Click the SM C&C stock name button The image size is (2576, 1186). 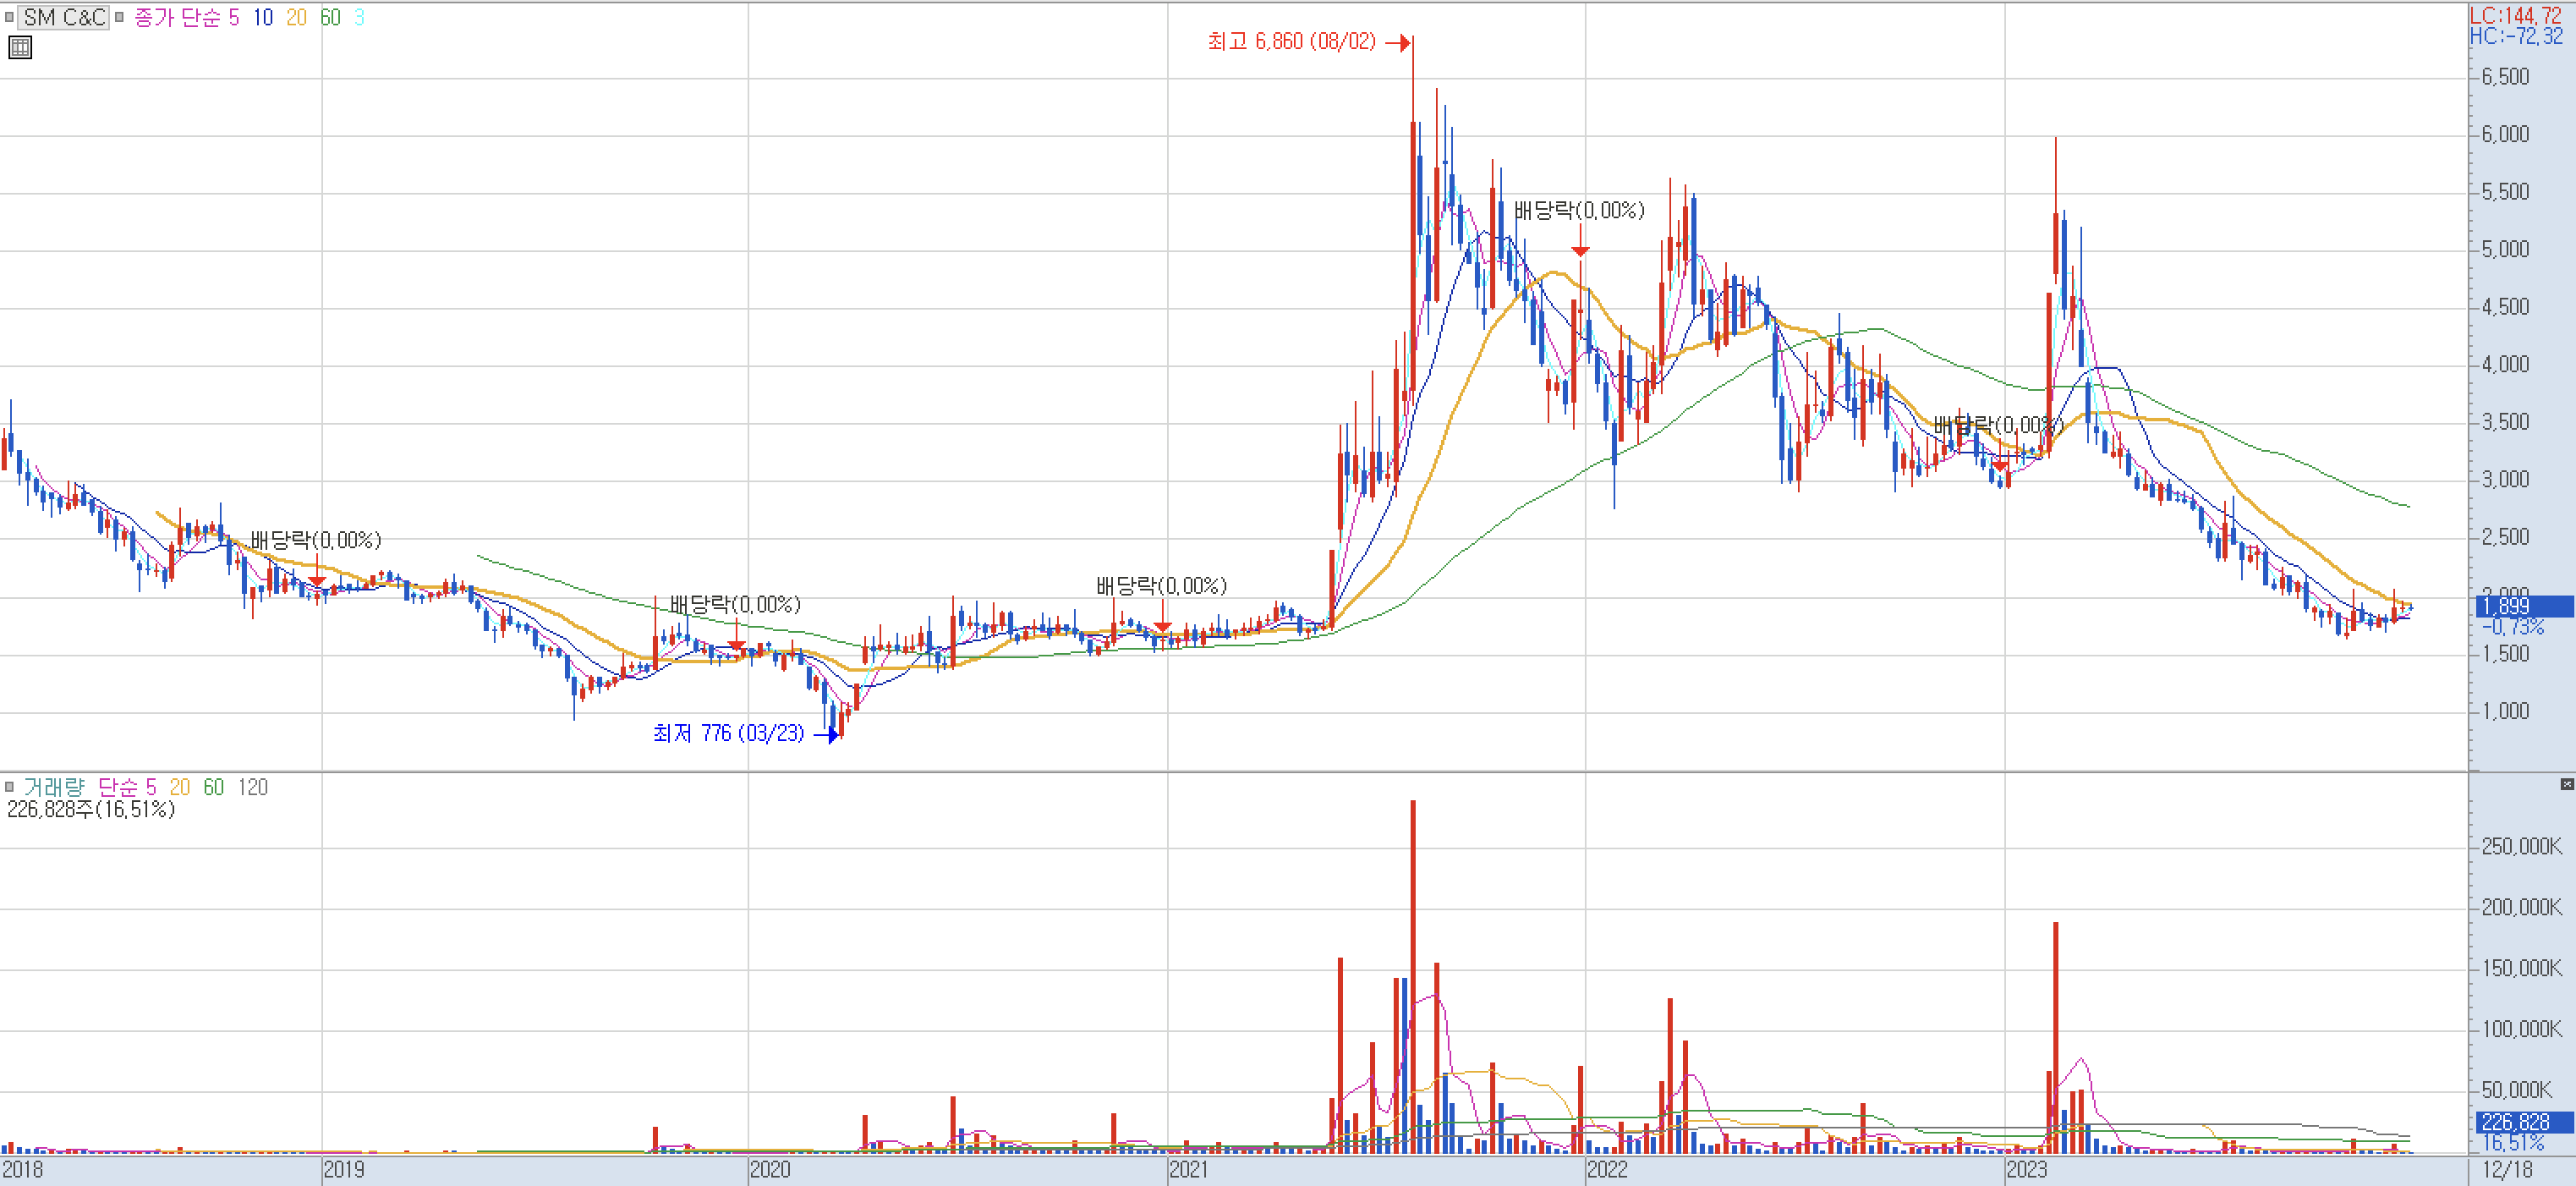(64, 17)
